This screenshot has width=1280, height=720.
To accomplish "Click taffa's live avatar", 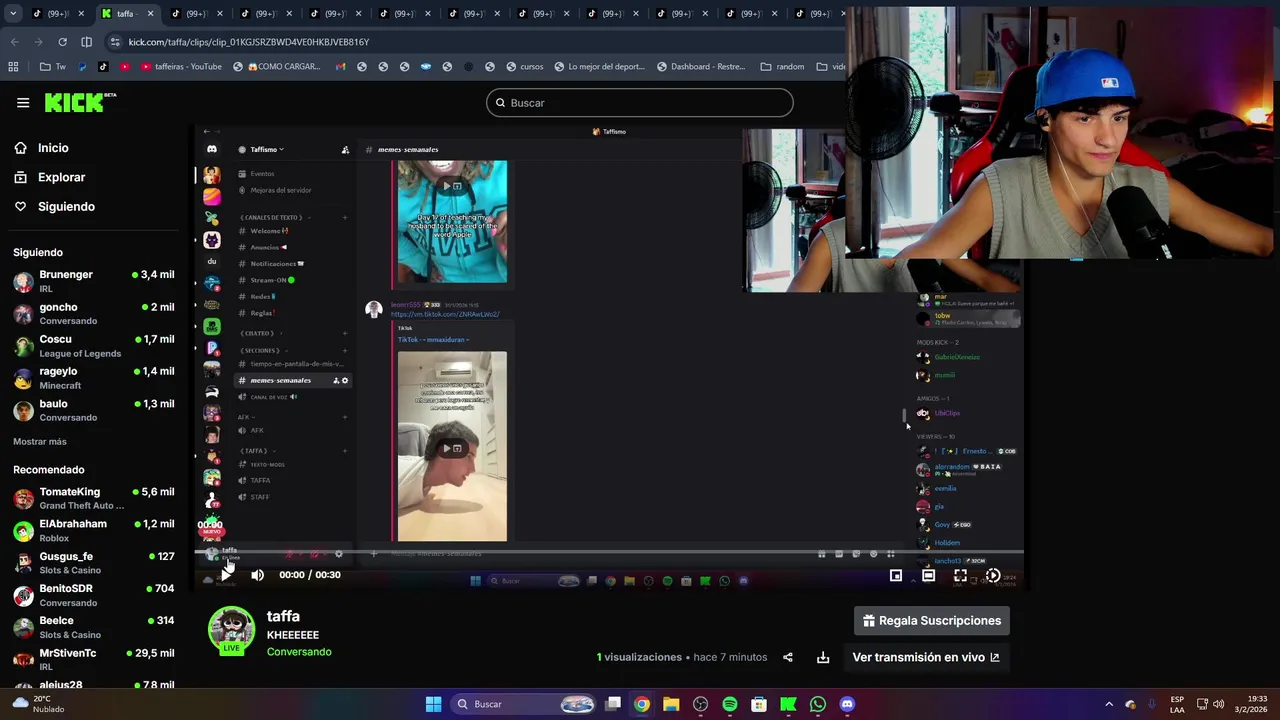I will pyautogui.click(x=231, y=631).
